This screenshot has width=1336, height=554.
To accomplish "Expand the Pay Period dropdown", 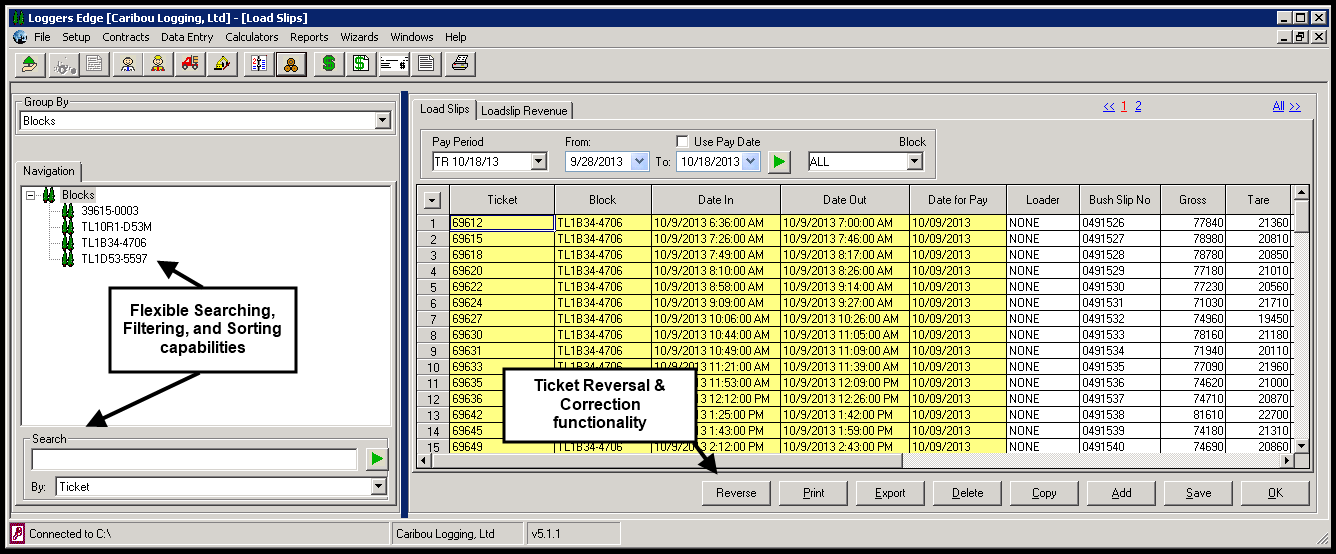I will 489,161.
